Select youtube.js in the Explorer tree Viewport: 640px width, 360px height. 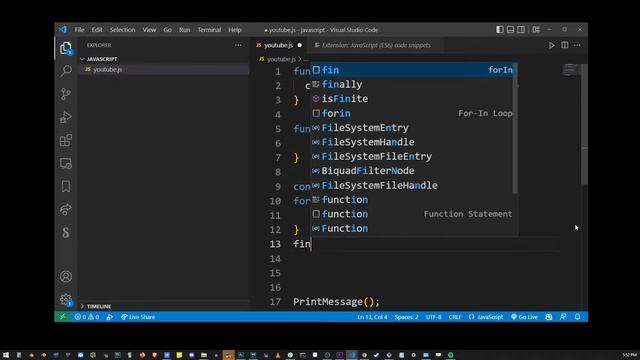click(x=164, y=69)
